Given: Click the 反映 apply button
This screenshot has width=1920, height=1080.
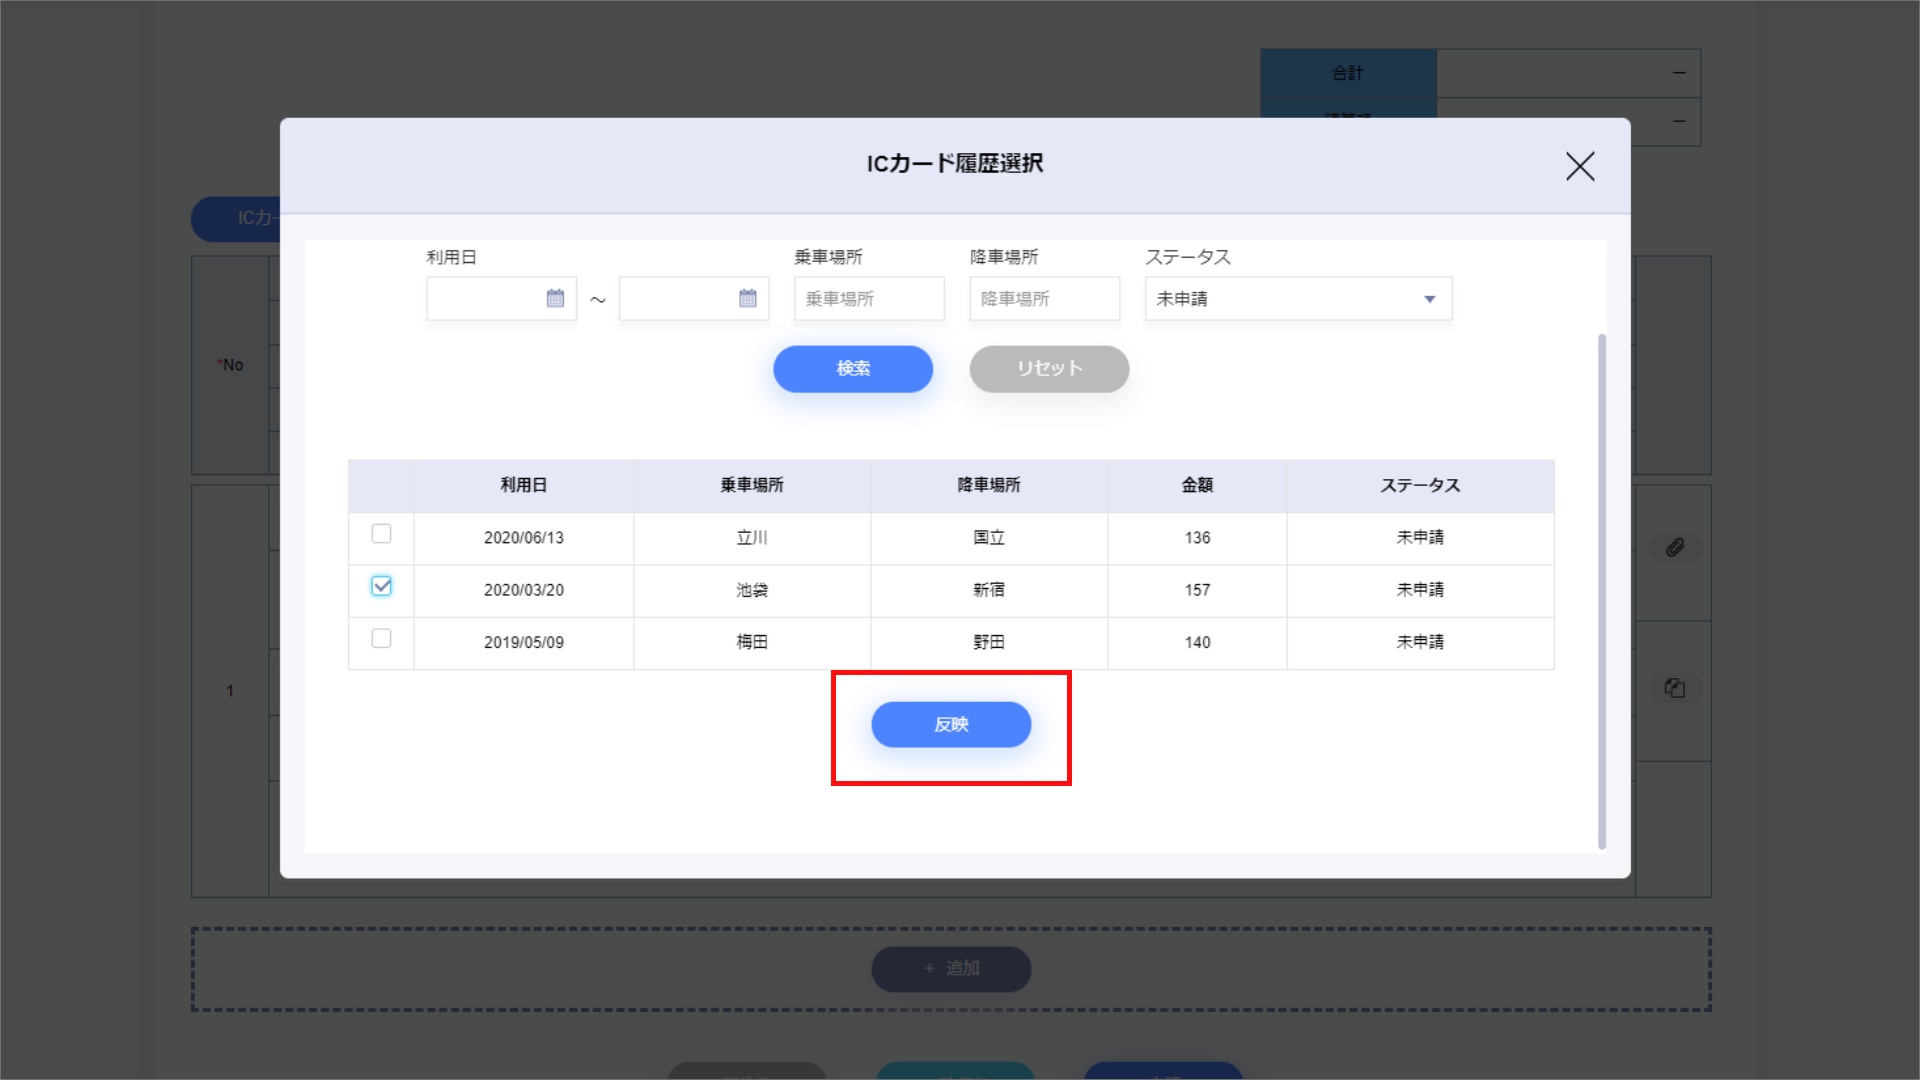Looking at the screenshot, I should point(950,724).
